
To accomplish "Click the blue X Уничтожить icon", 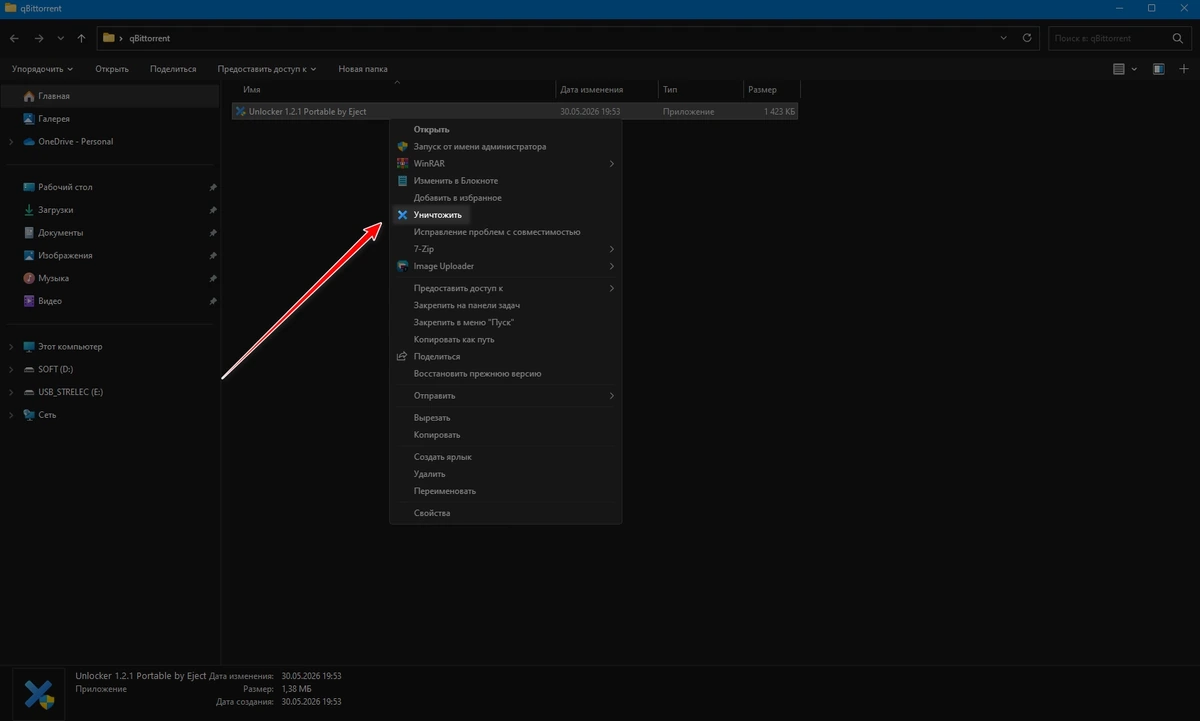I will [x=402, y=215].
